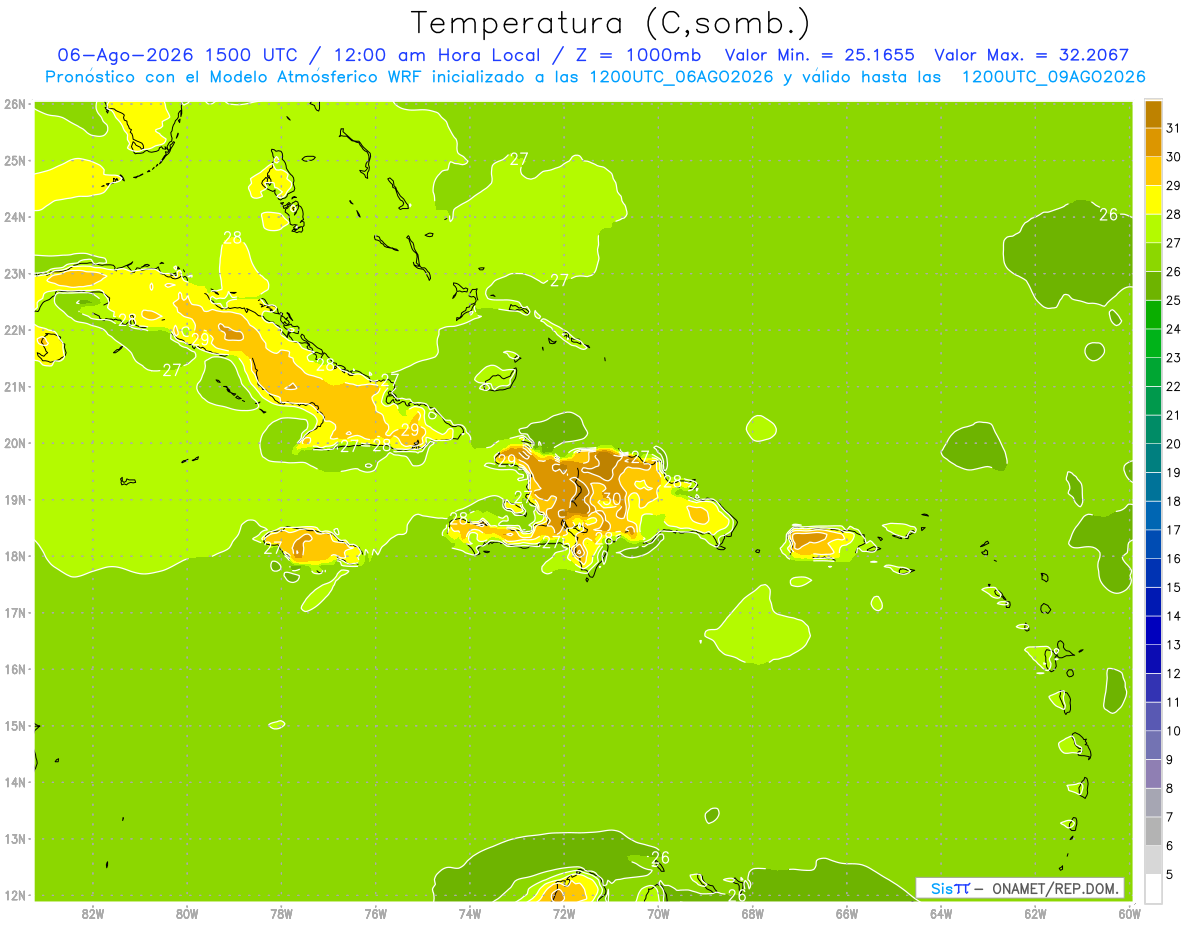
Task: Click the legend value label "31"
Action: [1174, 128]
